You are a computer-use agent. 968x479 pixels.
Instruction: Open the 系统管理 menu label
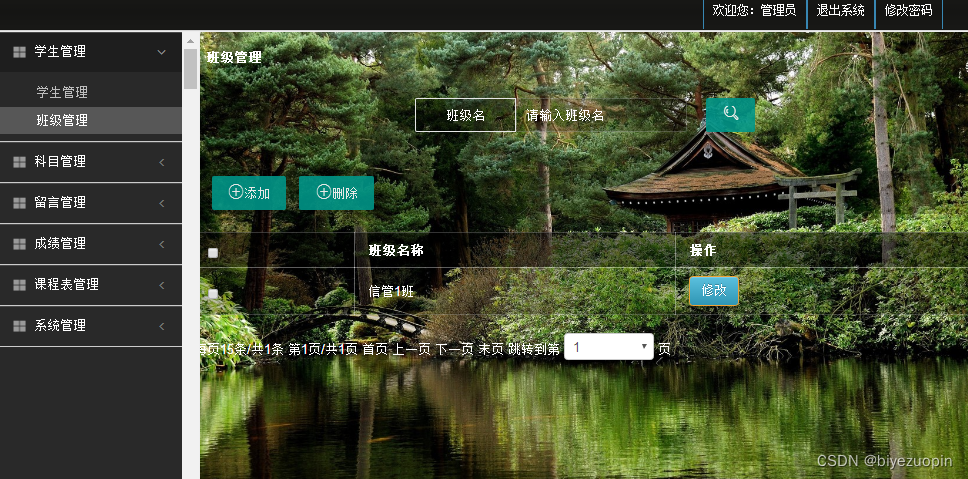click(x=60, y=325)
